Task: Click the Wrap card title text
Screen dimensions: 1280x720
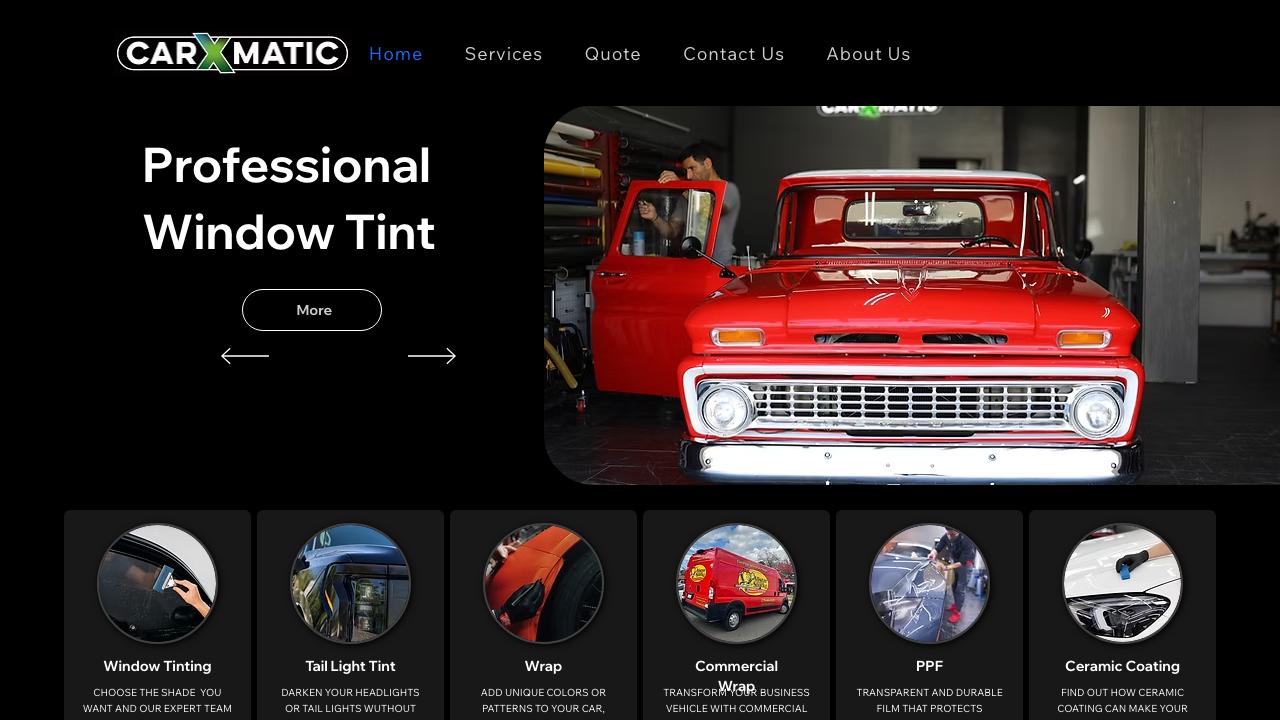Action: coord(543,666)
